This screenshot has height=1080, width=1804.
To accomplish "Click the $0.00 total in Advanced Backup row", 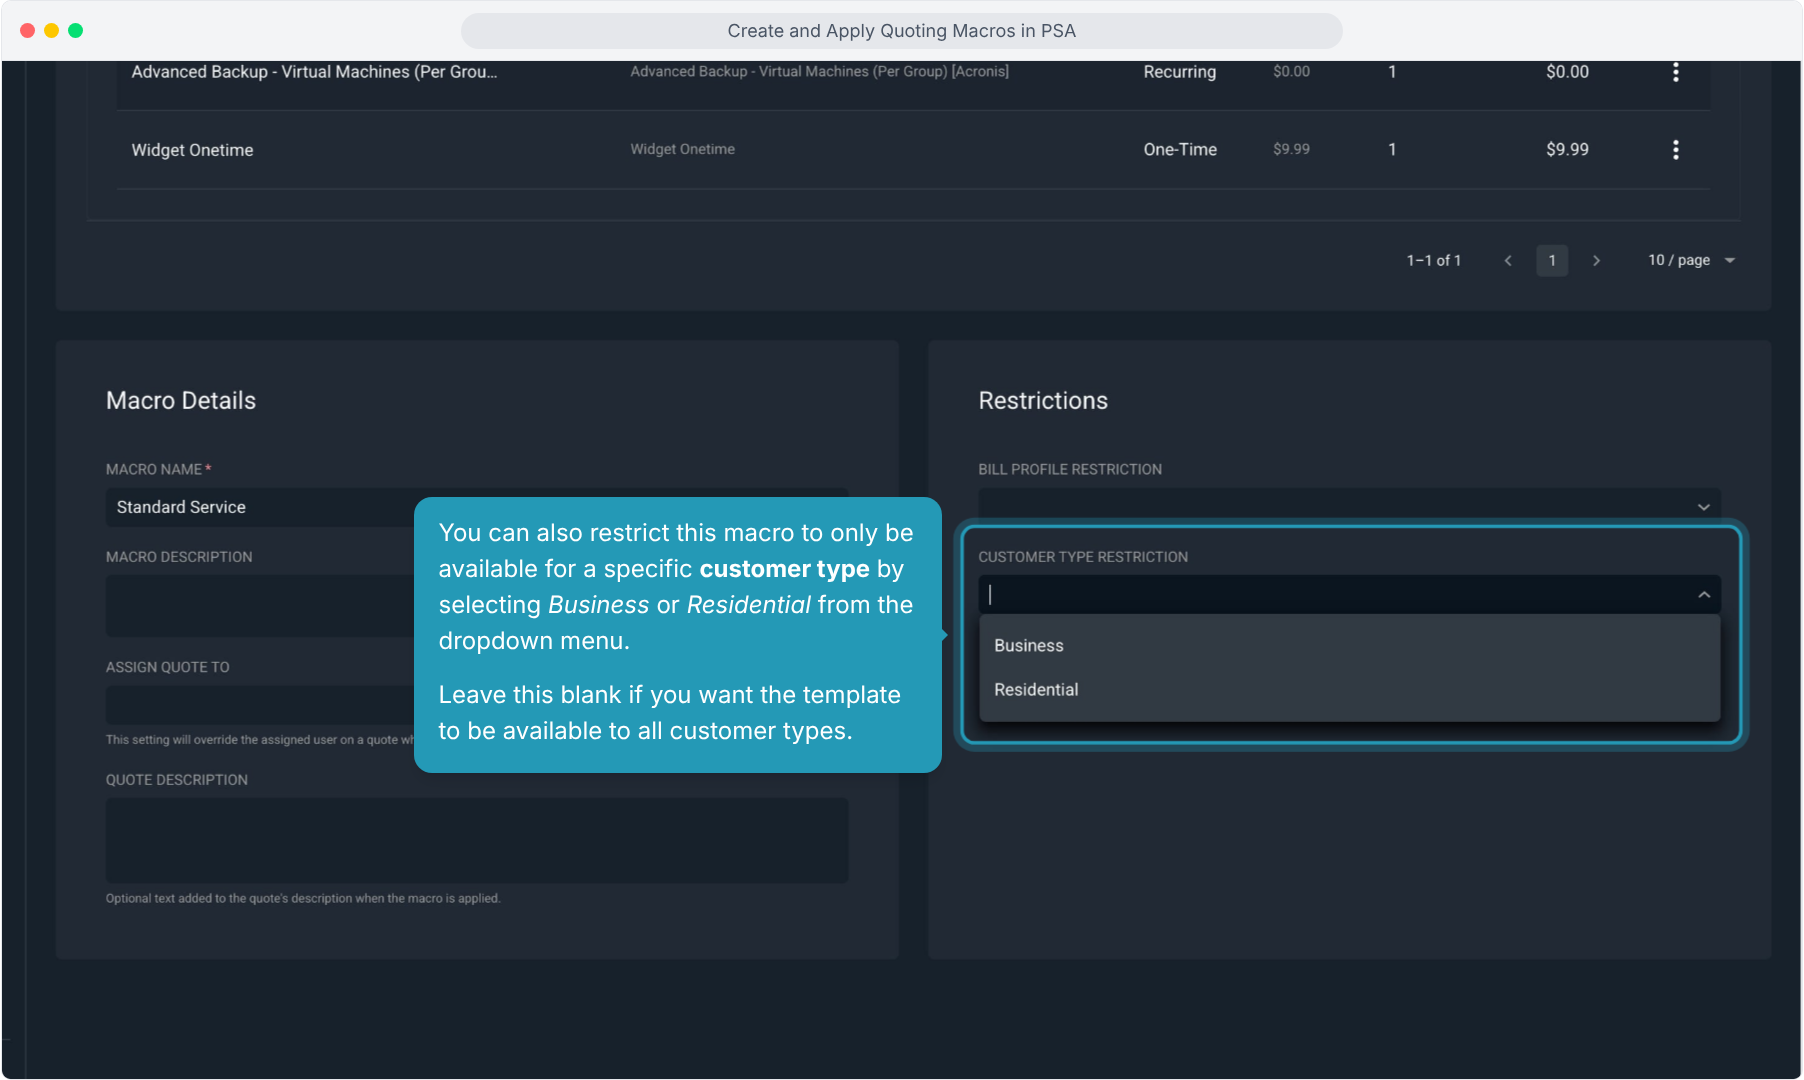I will point(1567,72).
